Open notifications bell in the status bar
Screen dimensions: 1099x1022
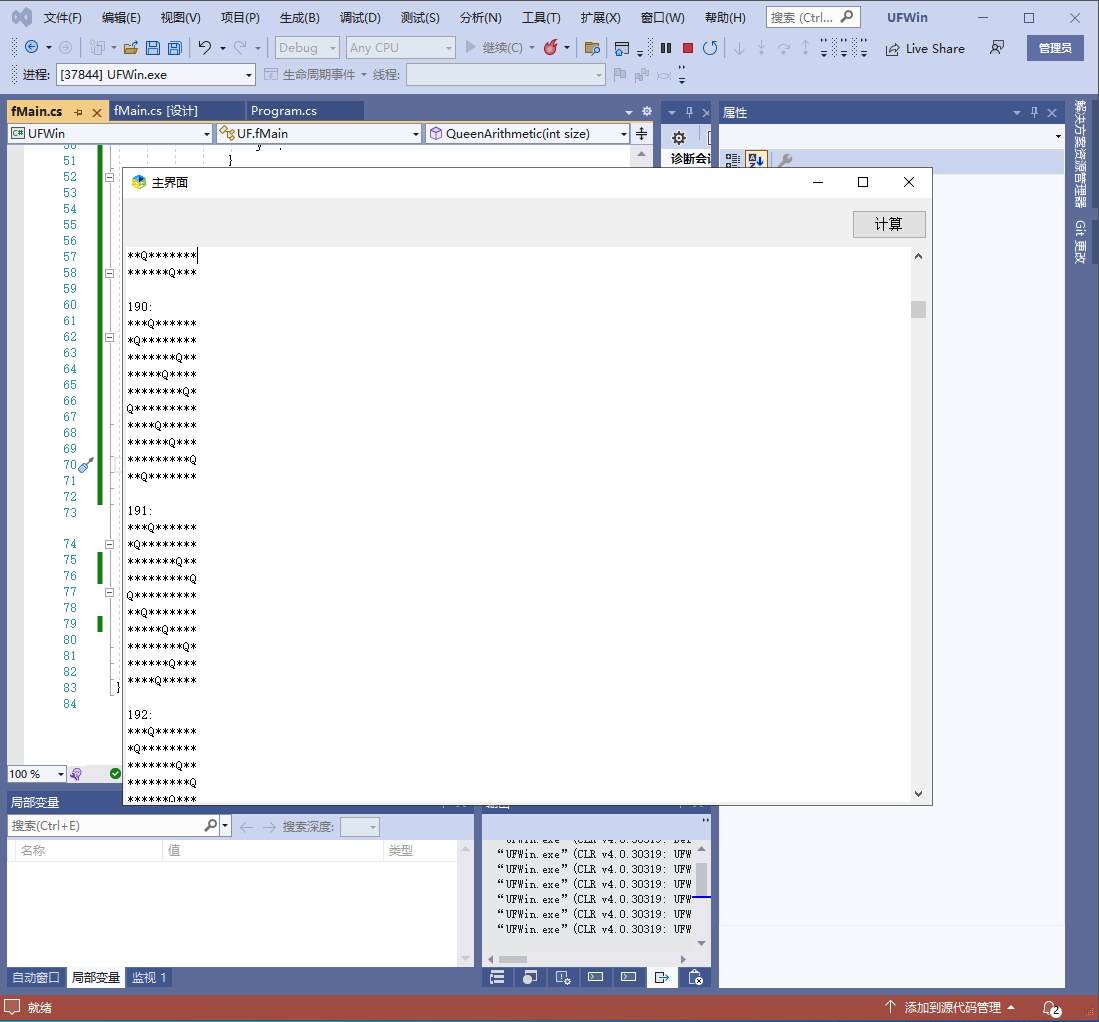point(1051,1008)
